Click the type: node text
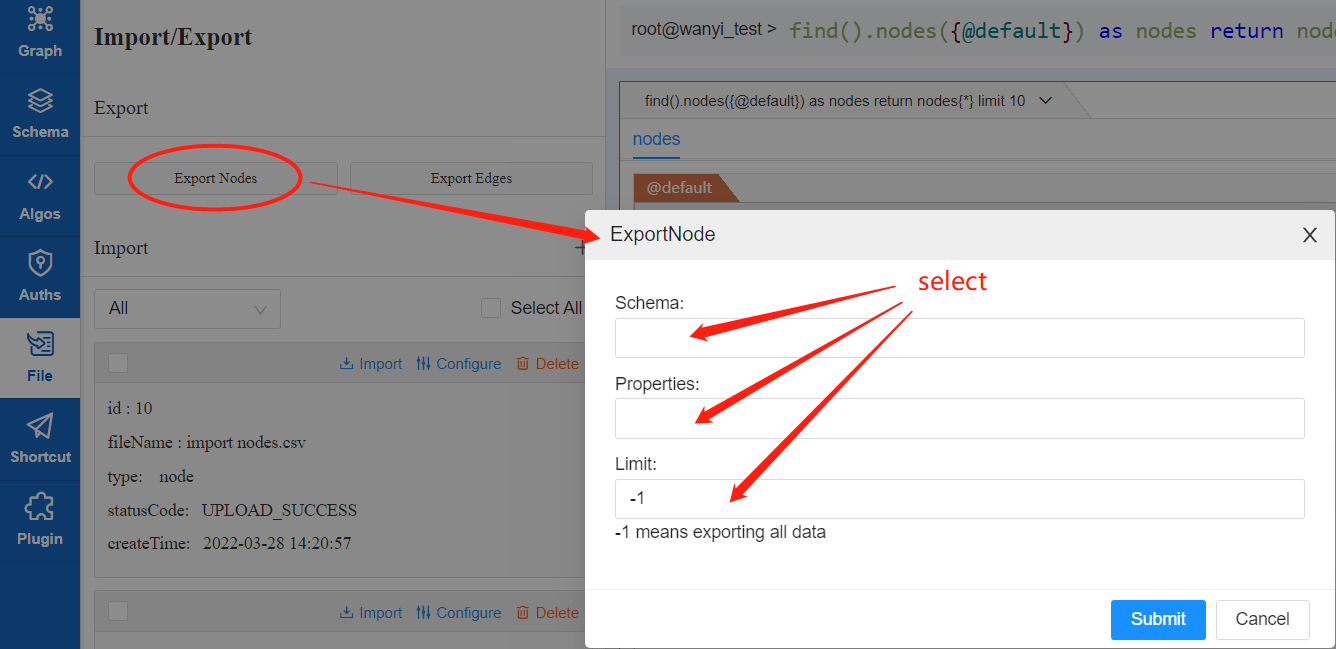The height and width of the screenshot is (649, 1336). point(151,476)
